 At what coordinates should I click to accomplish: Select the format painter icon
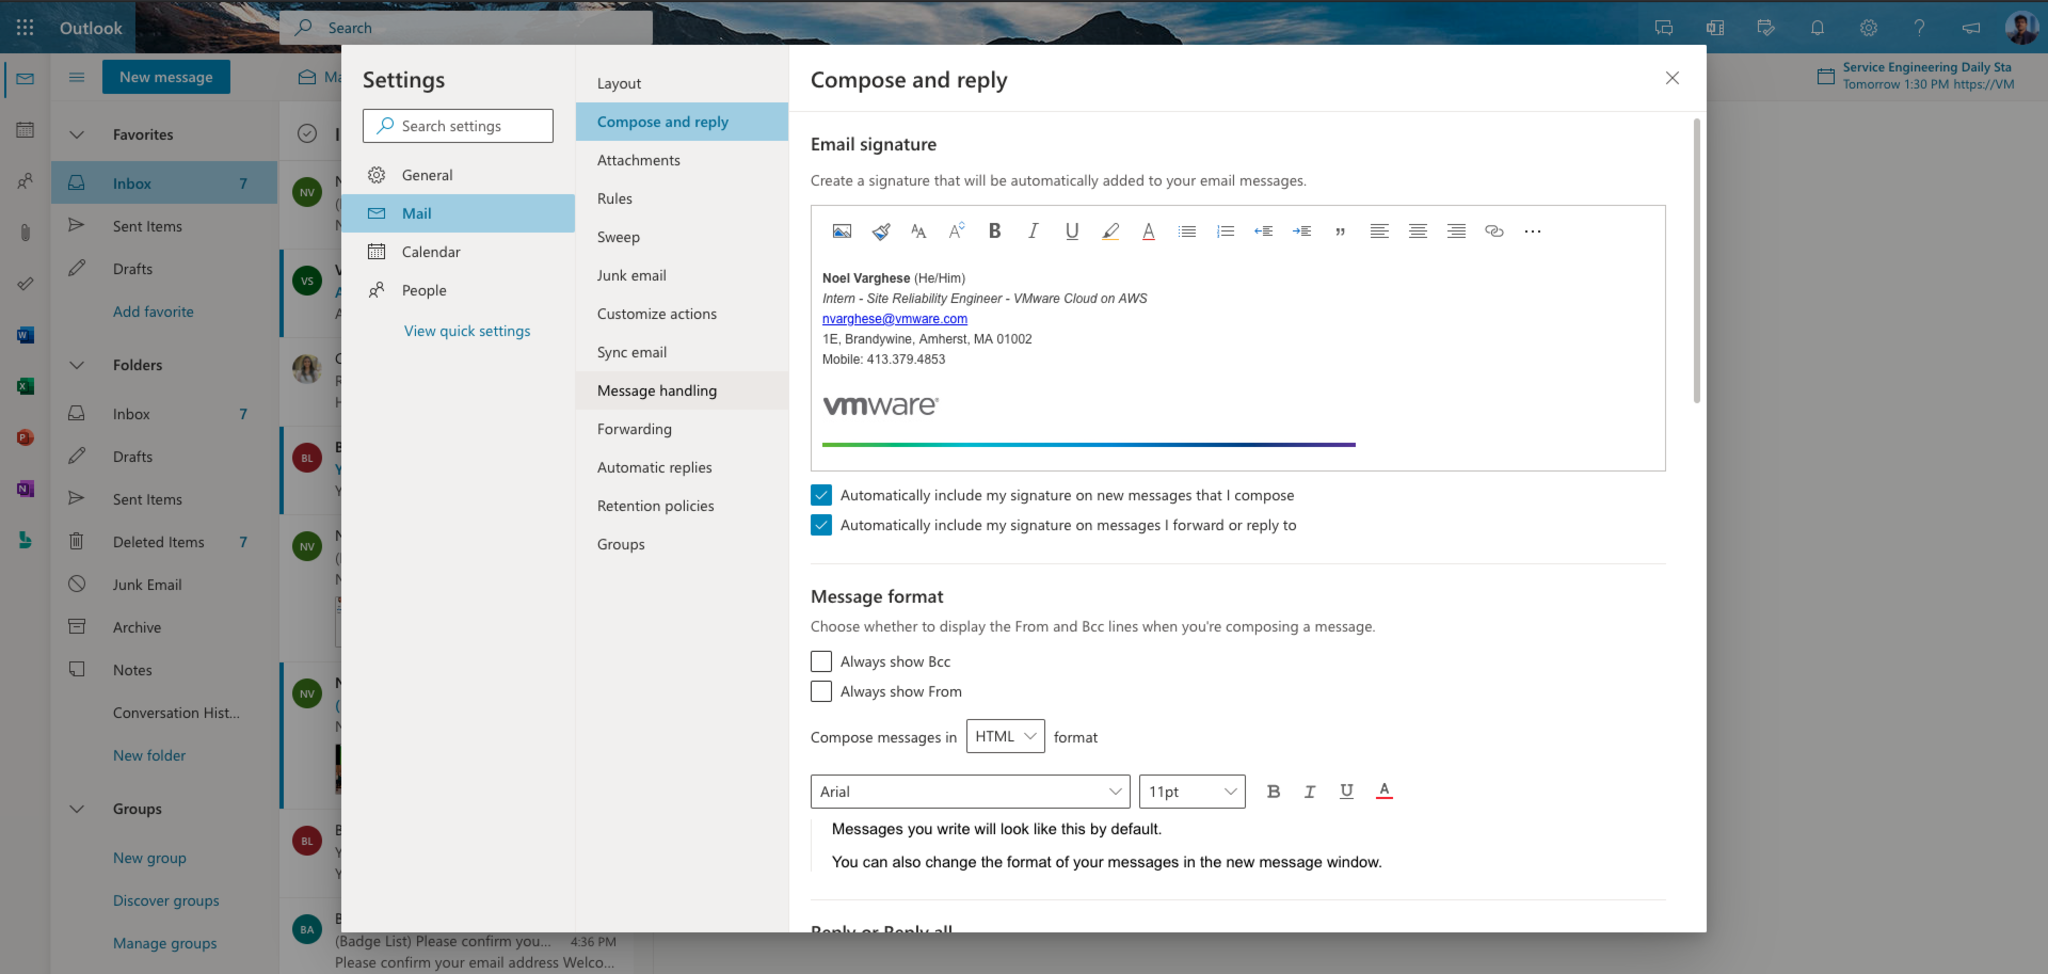click(x=880, y=231)
